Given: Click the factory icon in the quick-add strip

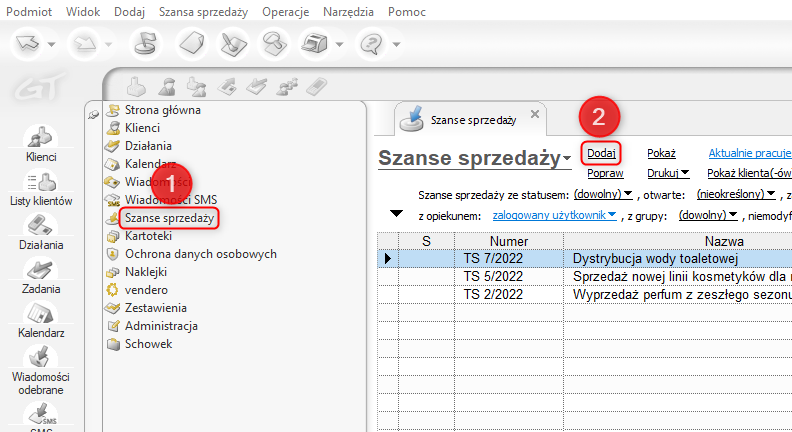Looking at the screenshot, I should [136, 86].
